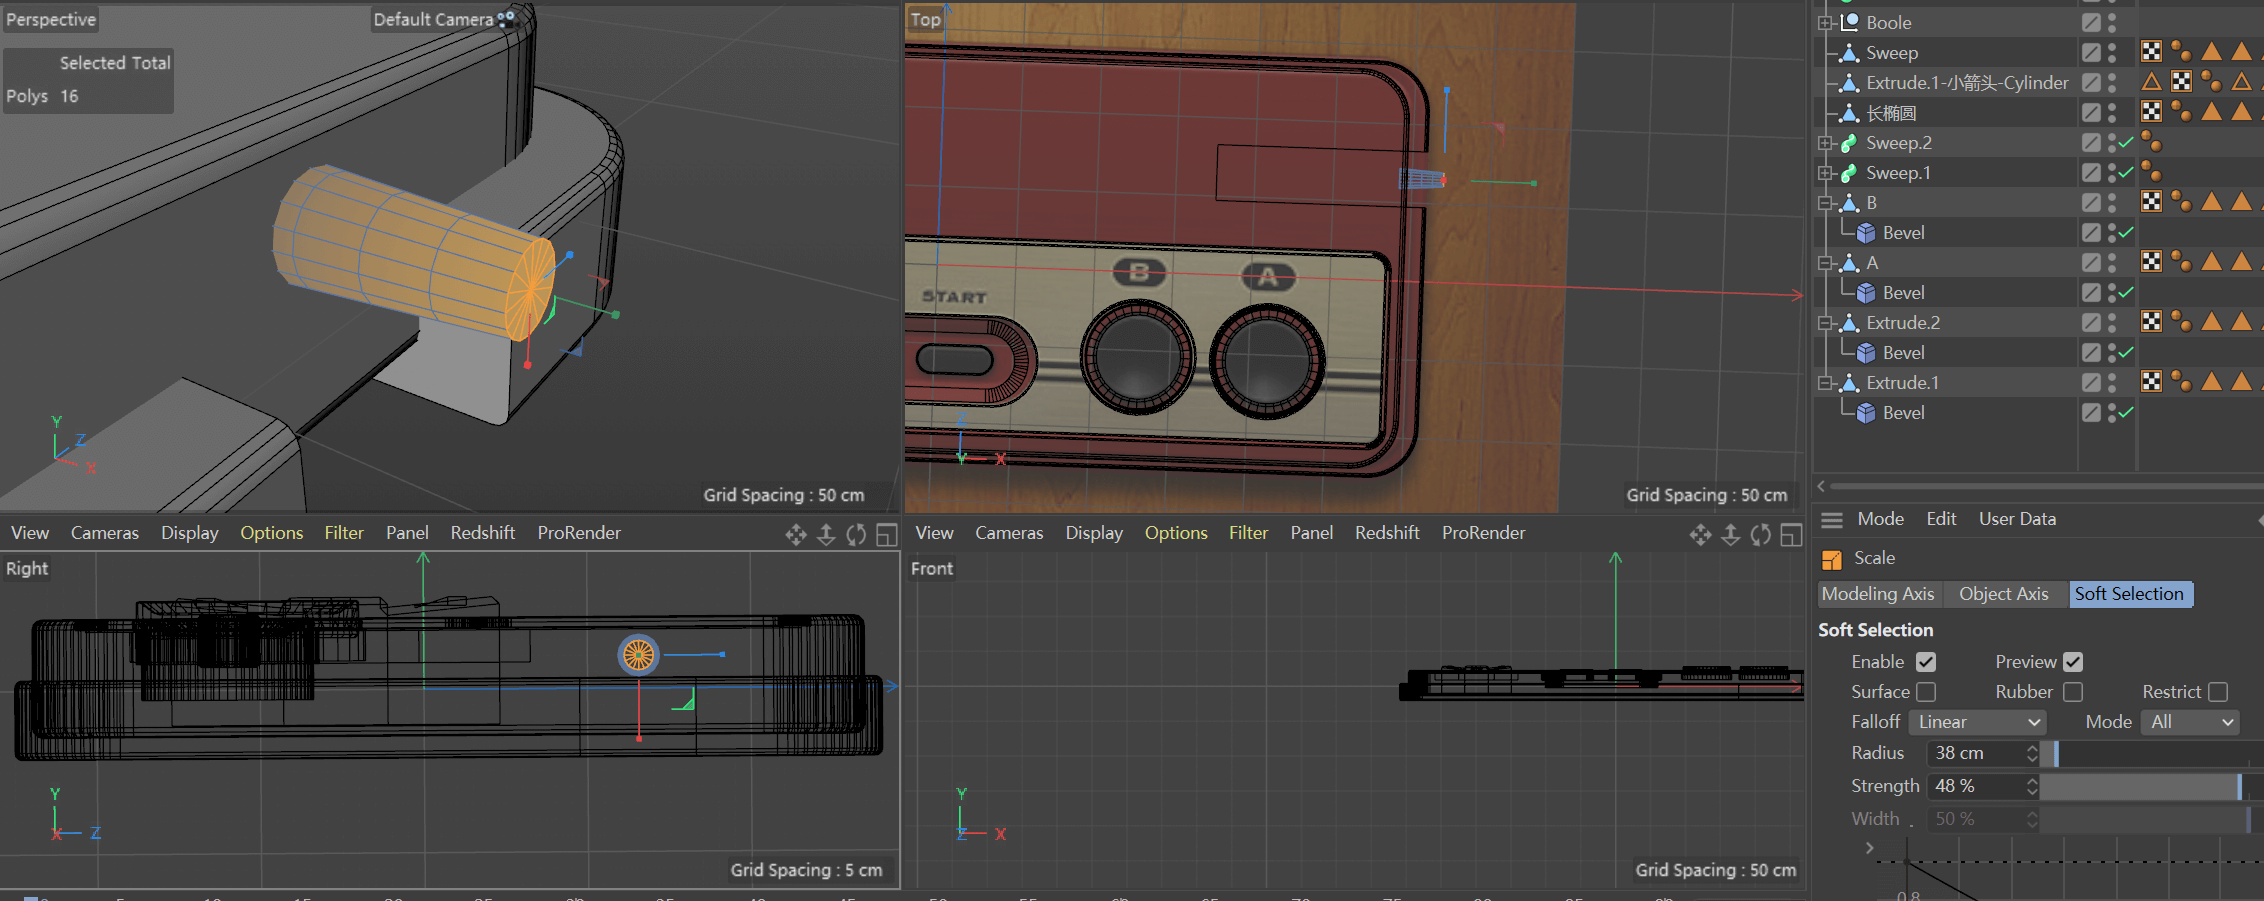Click the Radius slider bar
Viewport: 2264px width, 901px height.
pos(2151,753)
